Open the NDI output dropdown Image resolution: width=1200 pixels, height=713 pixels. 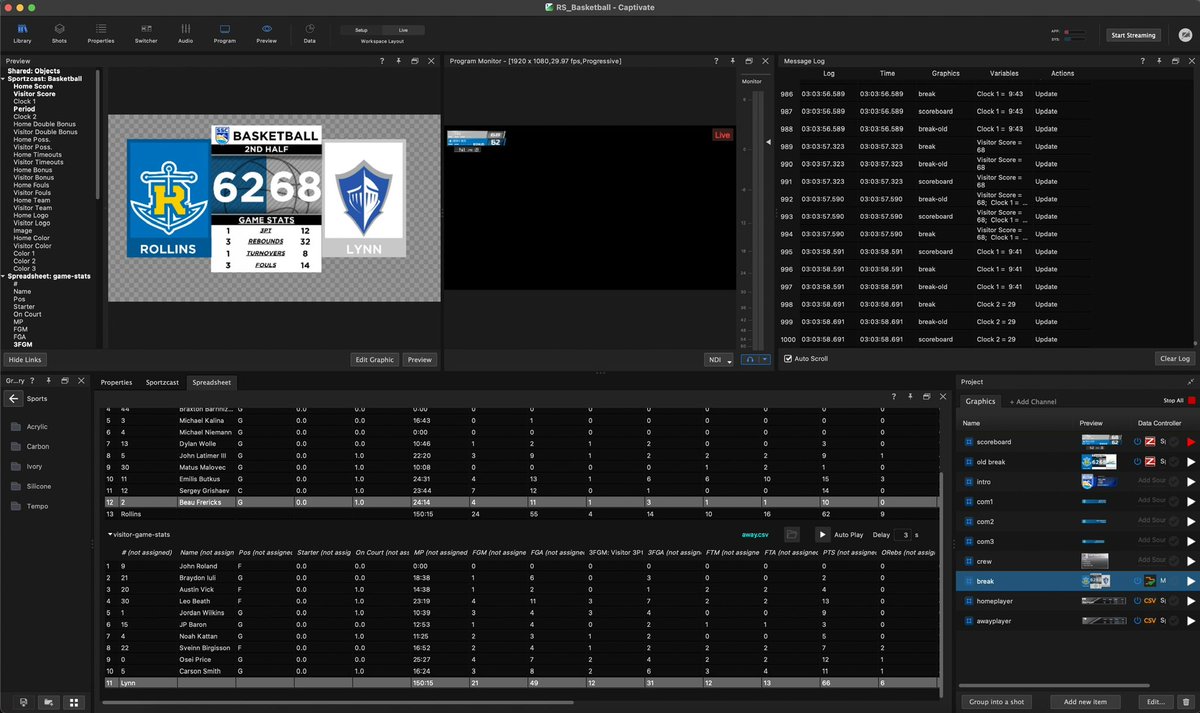(719, 359)
